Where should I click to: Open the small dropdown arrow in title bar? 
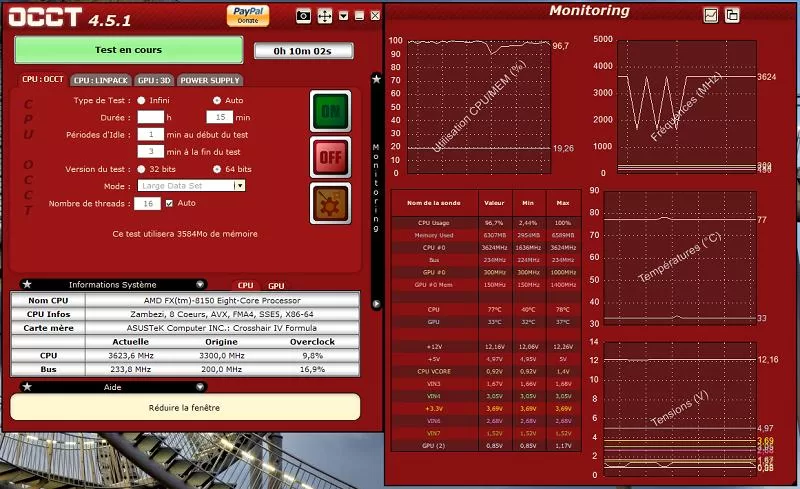coord(344,16)
